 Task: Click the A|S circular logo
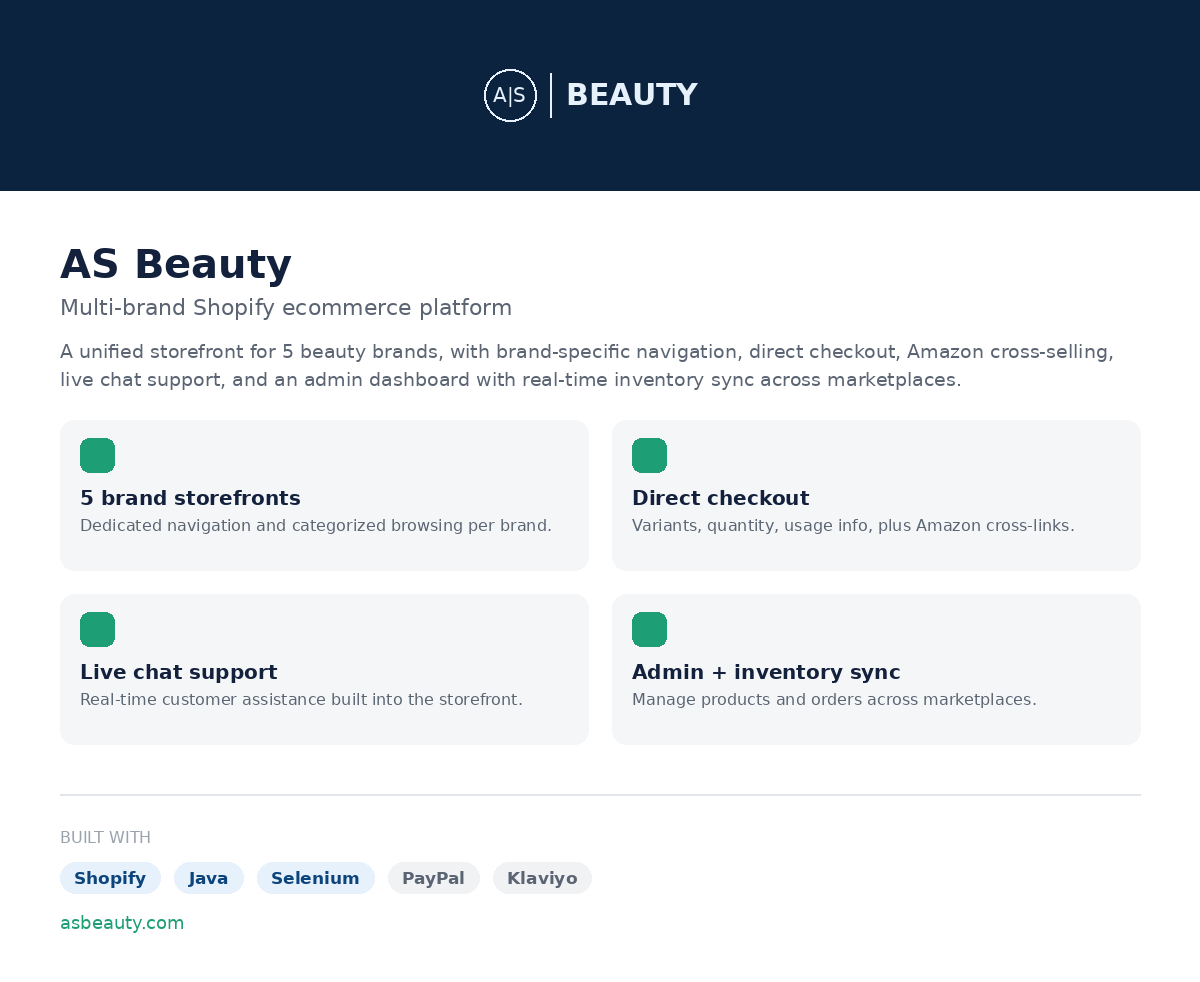pos(510,95)
